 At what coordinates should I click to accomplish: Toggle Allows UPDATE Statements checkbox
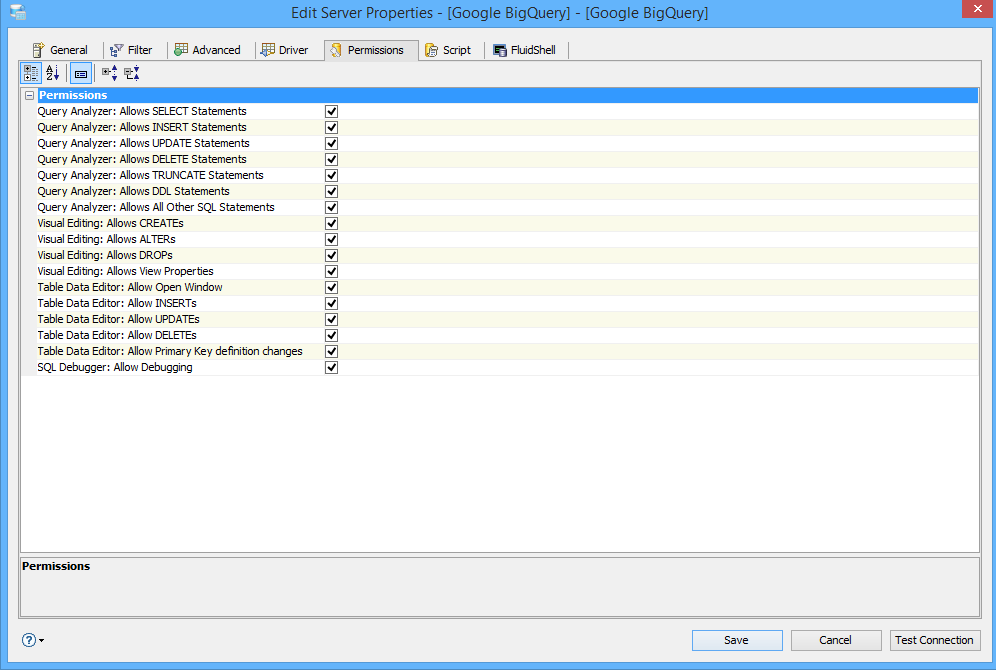(332, 144)
